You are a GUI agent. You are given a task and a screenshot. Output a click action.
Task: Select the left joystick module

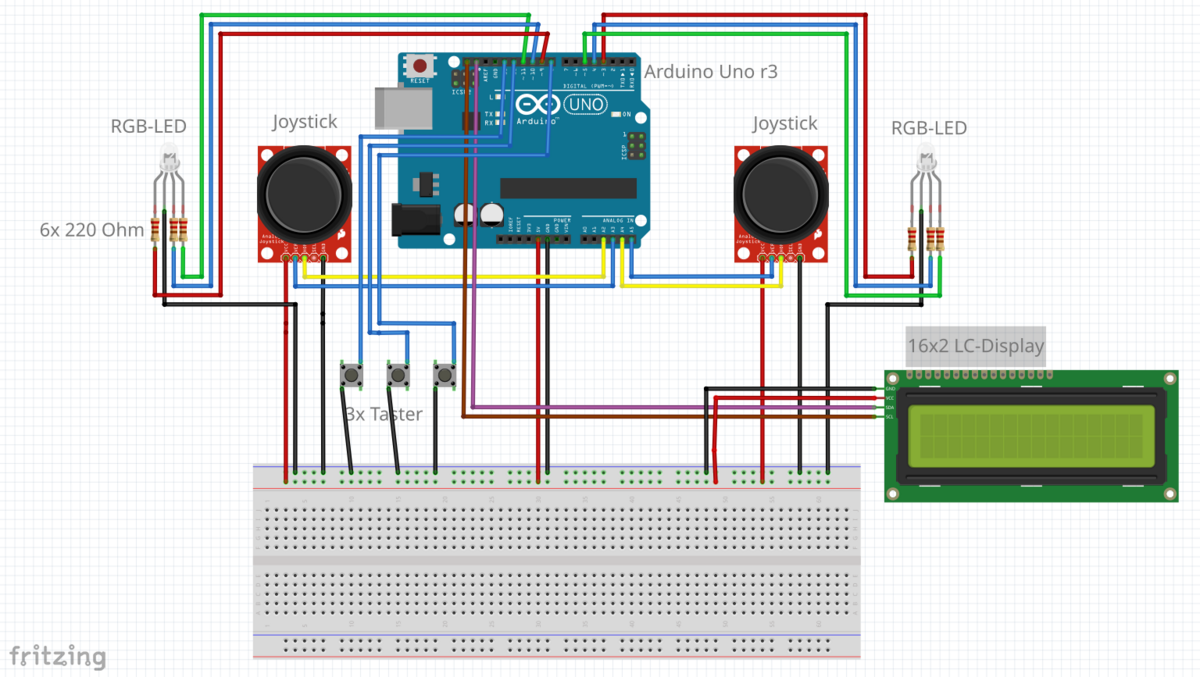pos(305,198)
